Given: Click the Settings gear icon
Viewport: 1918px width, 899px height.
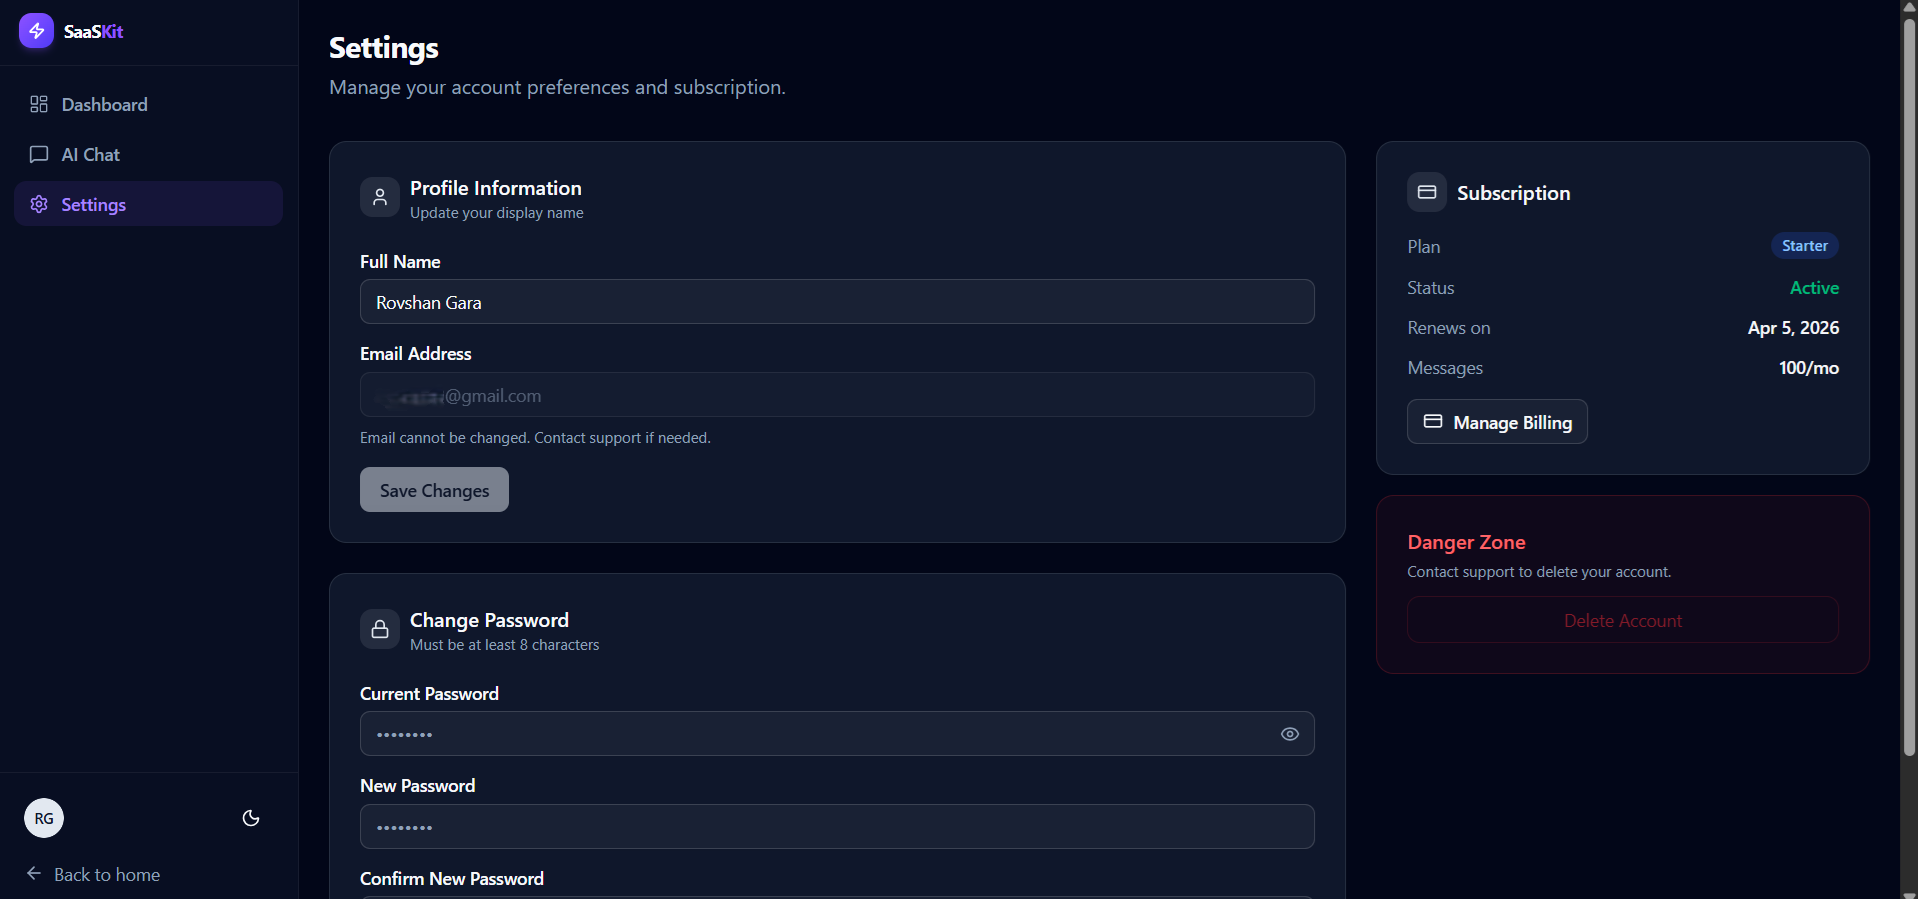Looking at the screenshot, I should click(x=39, y=204).
